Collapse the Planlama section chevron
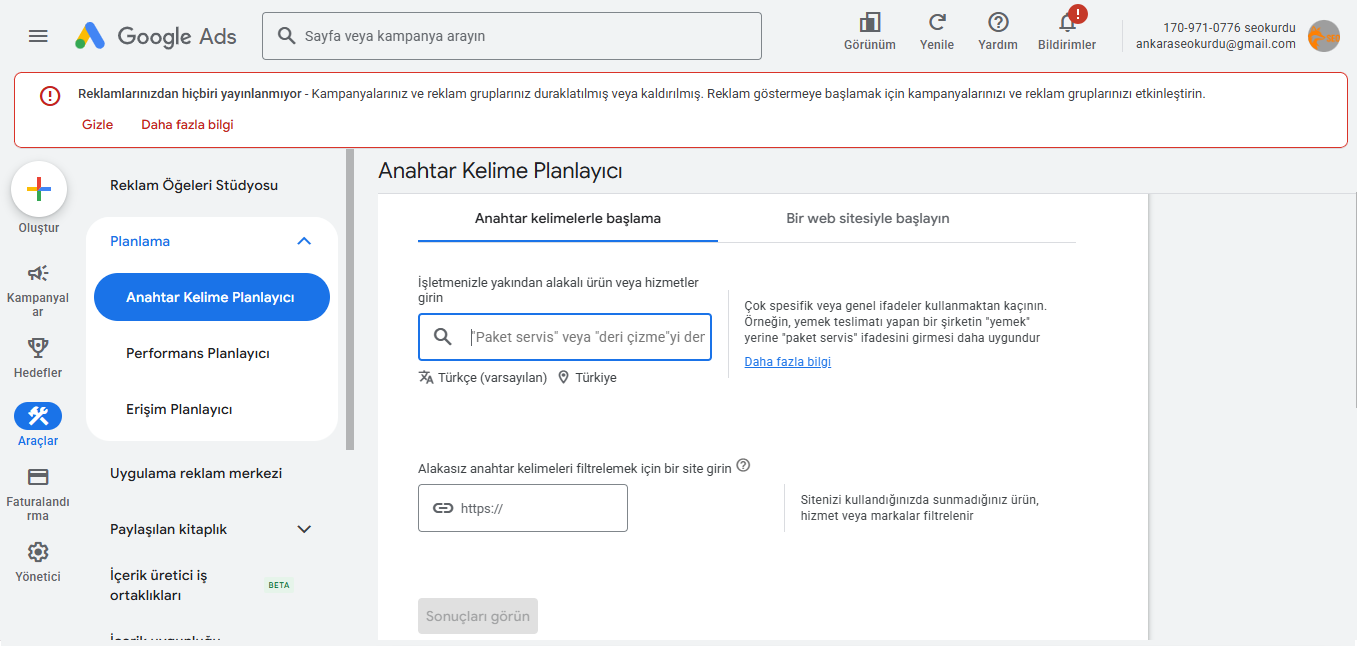 (x=304, y=240)
